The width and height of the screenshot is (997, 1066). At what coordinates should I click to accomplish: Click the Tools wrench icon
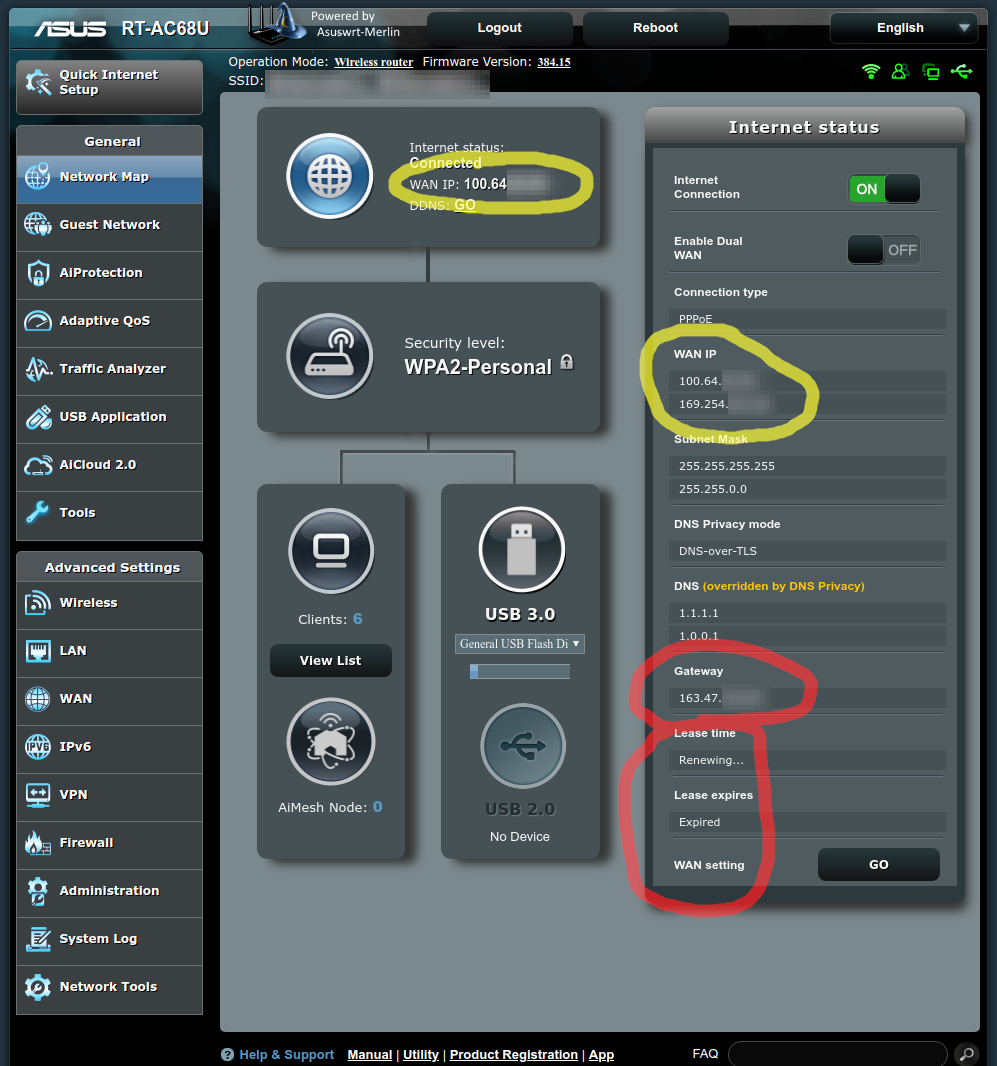click(x=37, y=513)
